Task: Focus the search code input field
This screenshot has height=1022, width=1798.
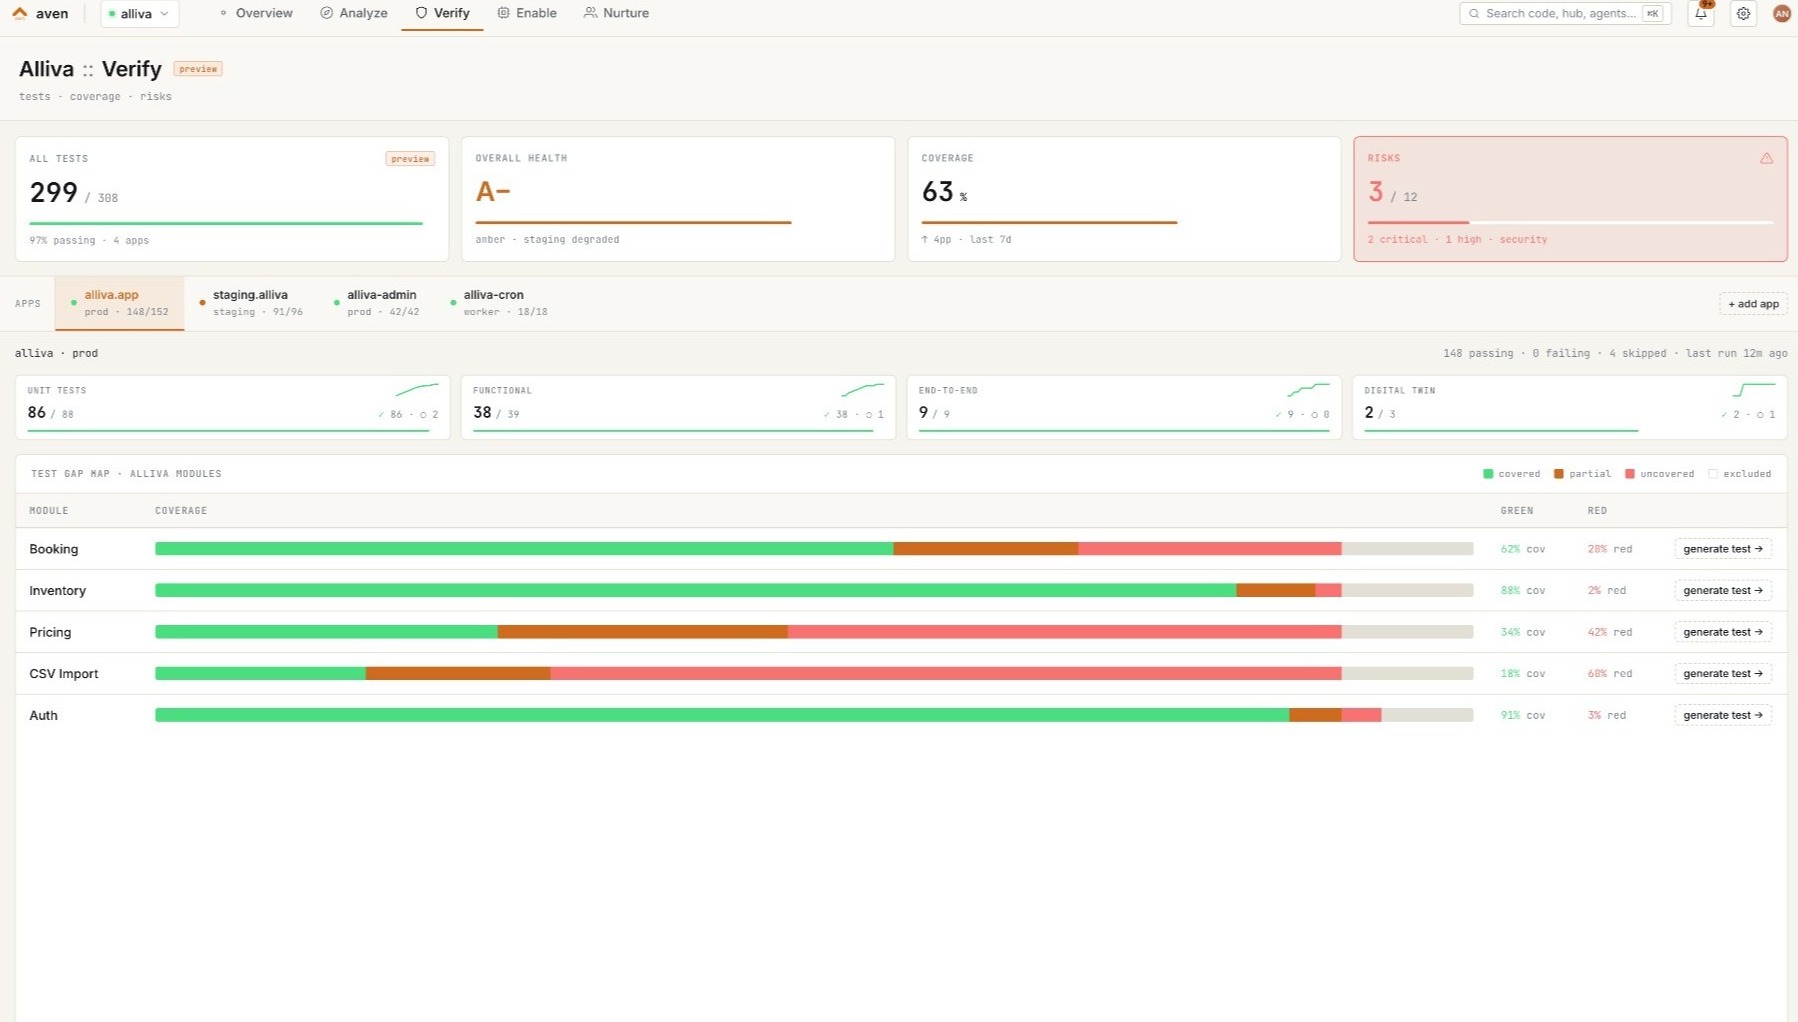Action: [1559, 14]
